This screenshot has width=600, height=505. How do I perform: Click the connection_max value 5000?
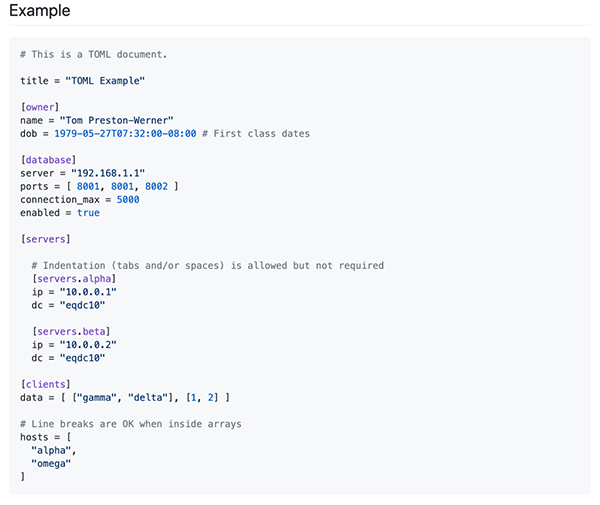(128, 199)
